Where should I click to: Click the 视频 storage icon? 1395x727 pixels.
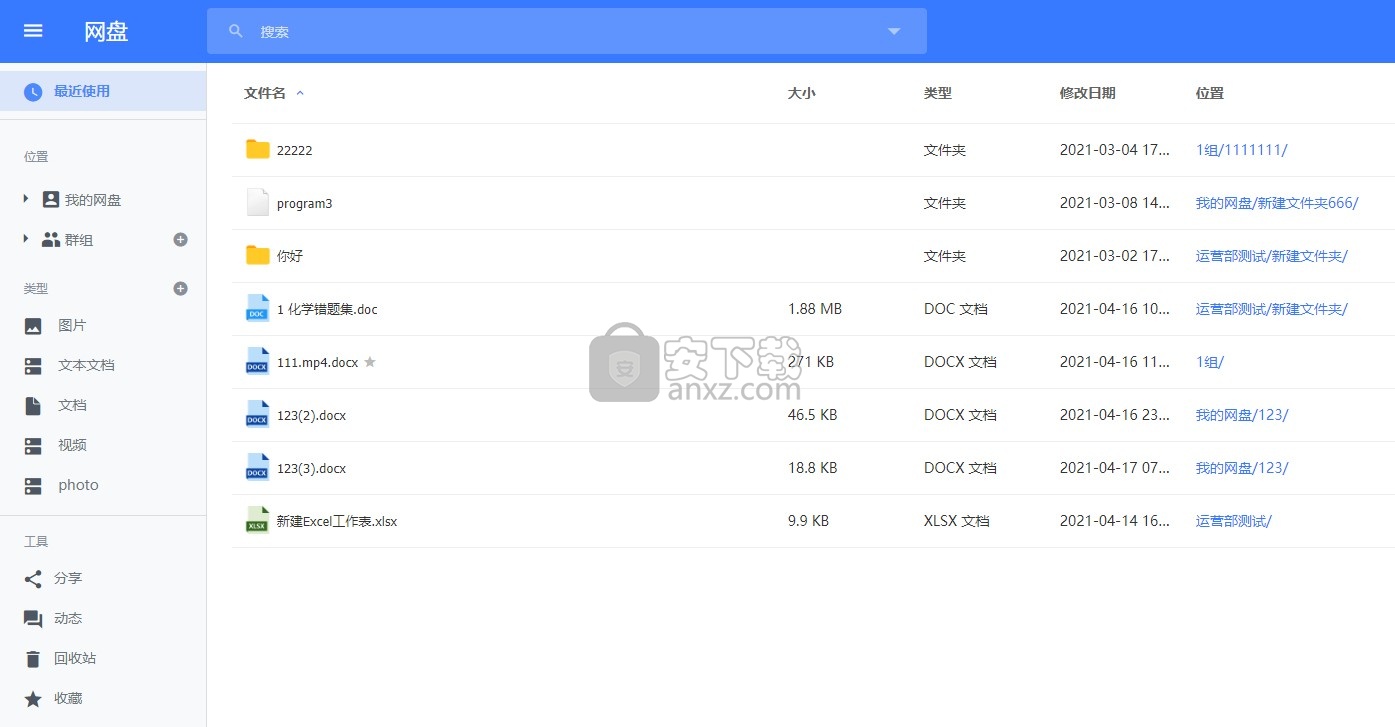(x=33, y=445)
